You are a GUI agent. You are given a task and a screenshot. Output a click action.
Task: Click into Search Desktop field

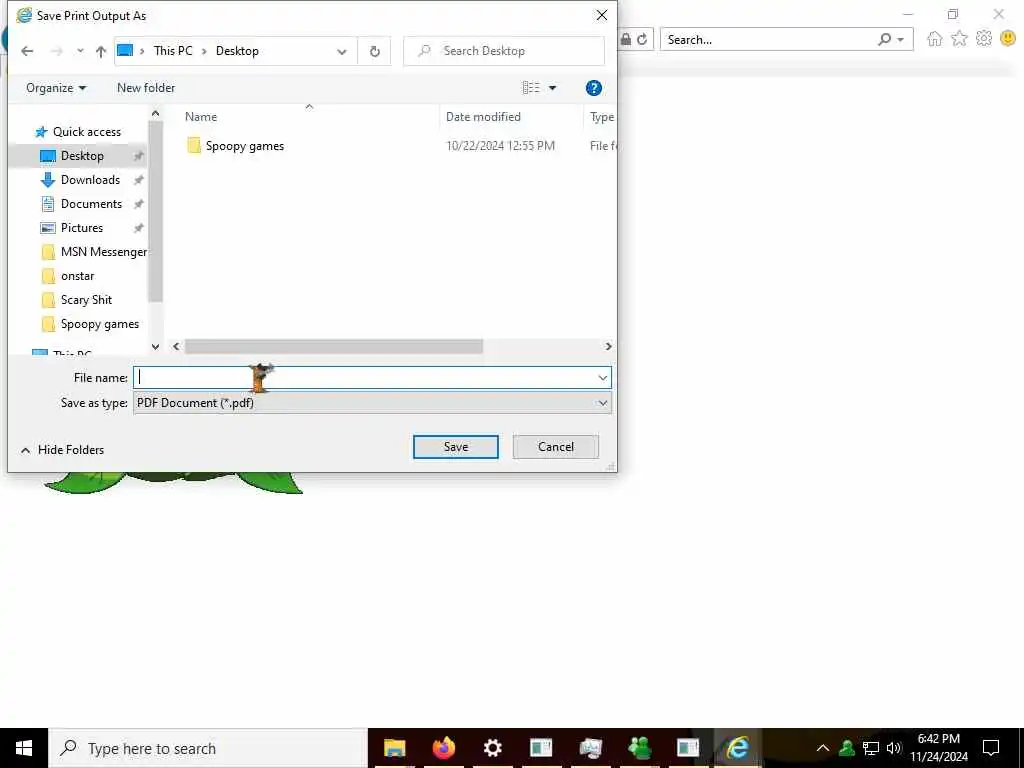click(504, 51)
